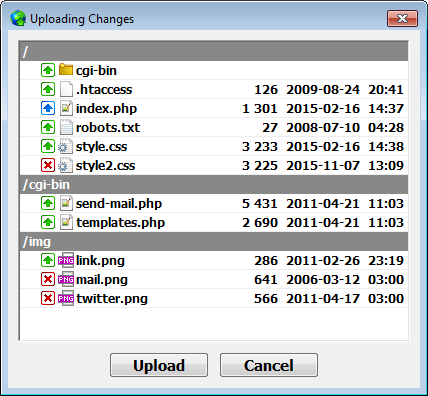Click the size value 126 of .htaccess
428x396 pixels.
click(x=266, y=89)
